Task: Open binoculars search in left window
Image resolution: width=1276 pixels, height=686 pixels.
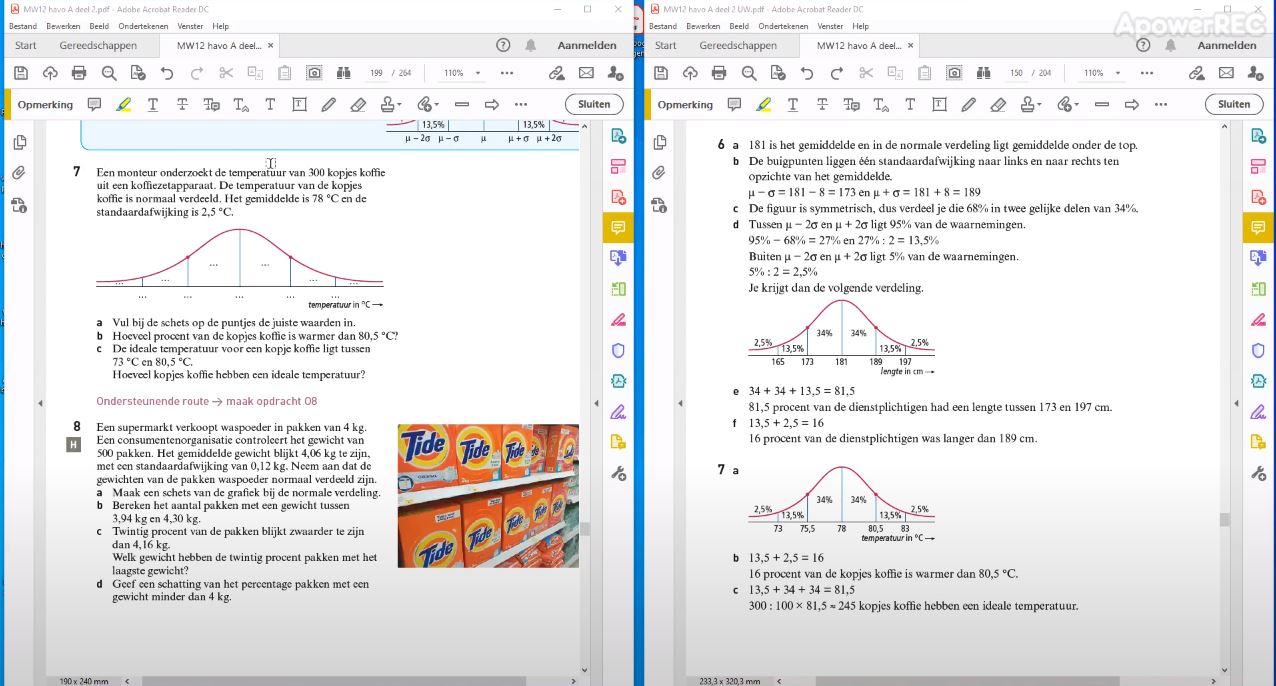Action: point(344,73)
